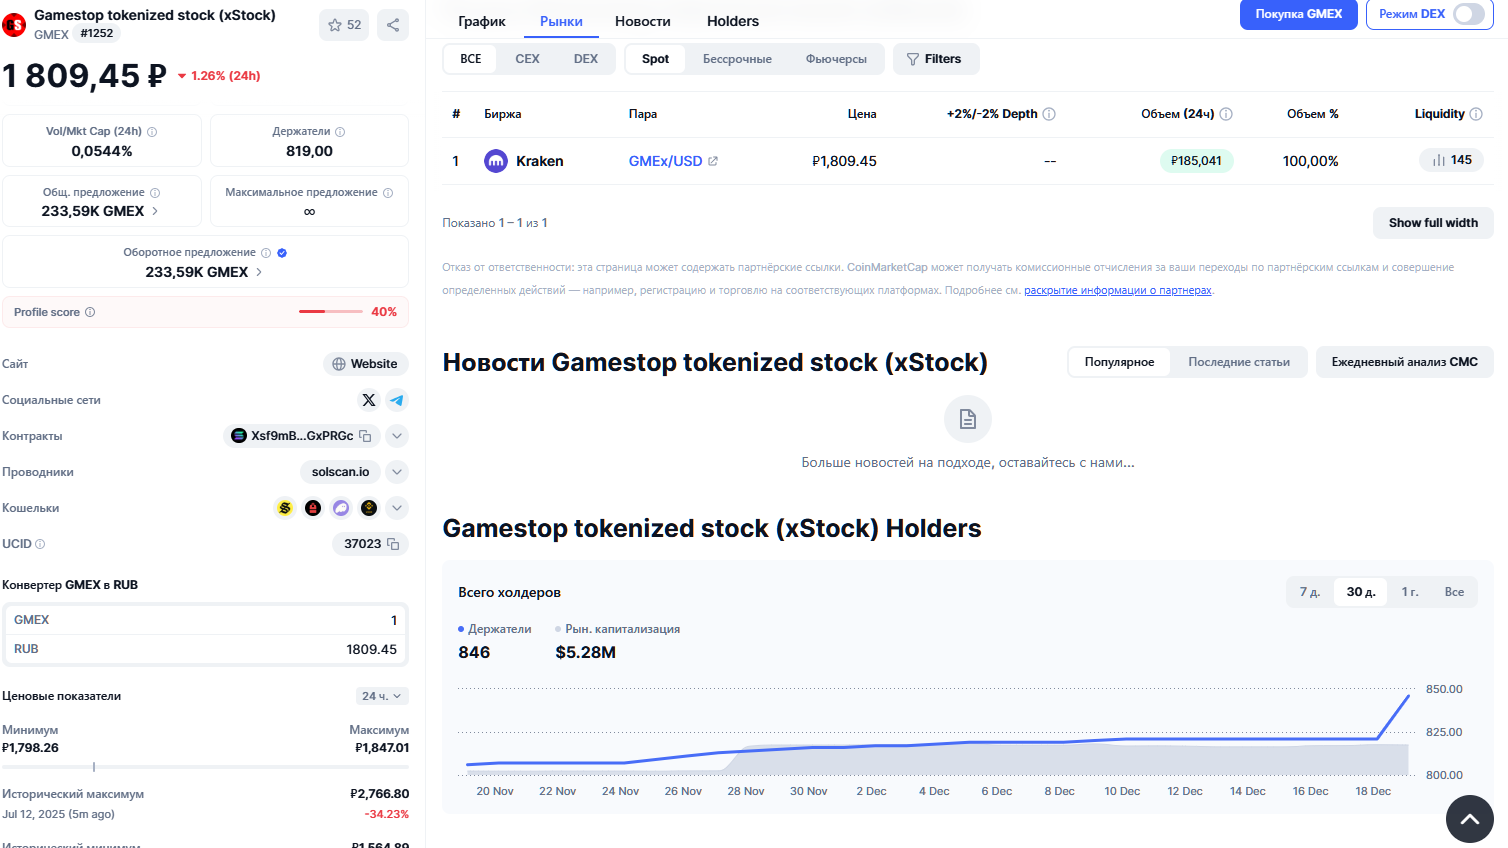Click the Liquidity info icon

1476,114
